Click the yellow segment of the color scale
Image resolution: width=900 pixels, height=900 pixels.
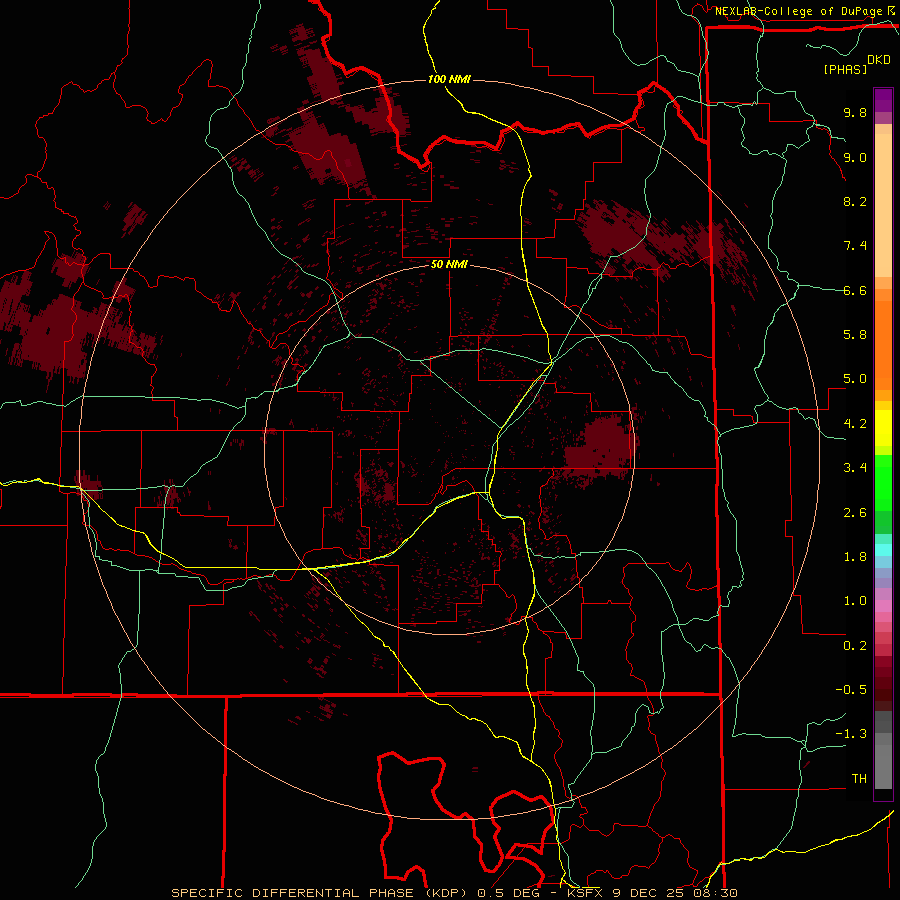[x=883, y=428]
